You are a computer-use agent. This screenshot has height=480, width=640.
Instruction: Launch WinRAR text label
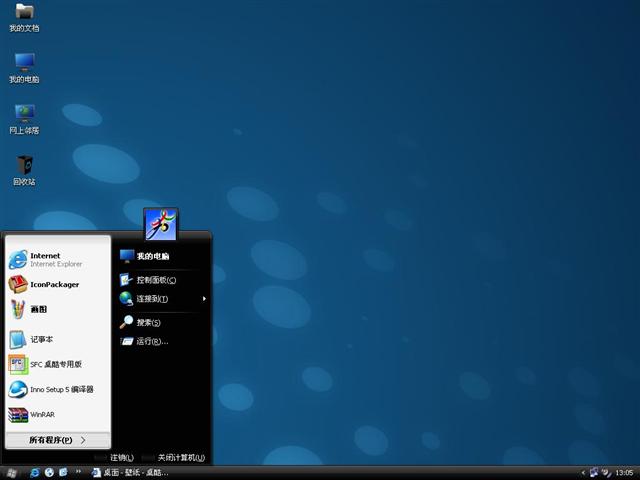42,415
